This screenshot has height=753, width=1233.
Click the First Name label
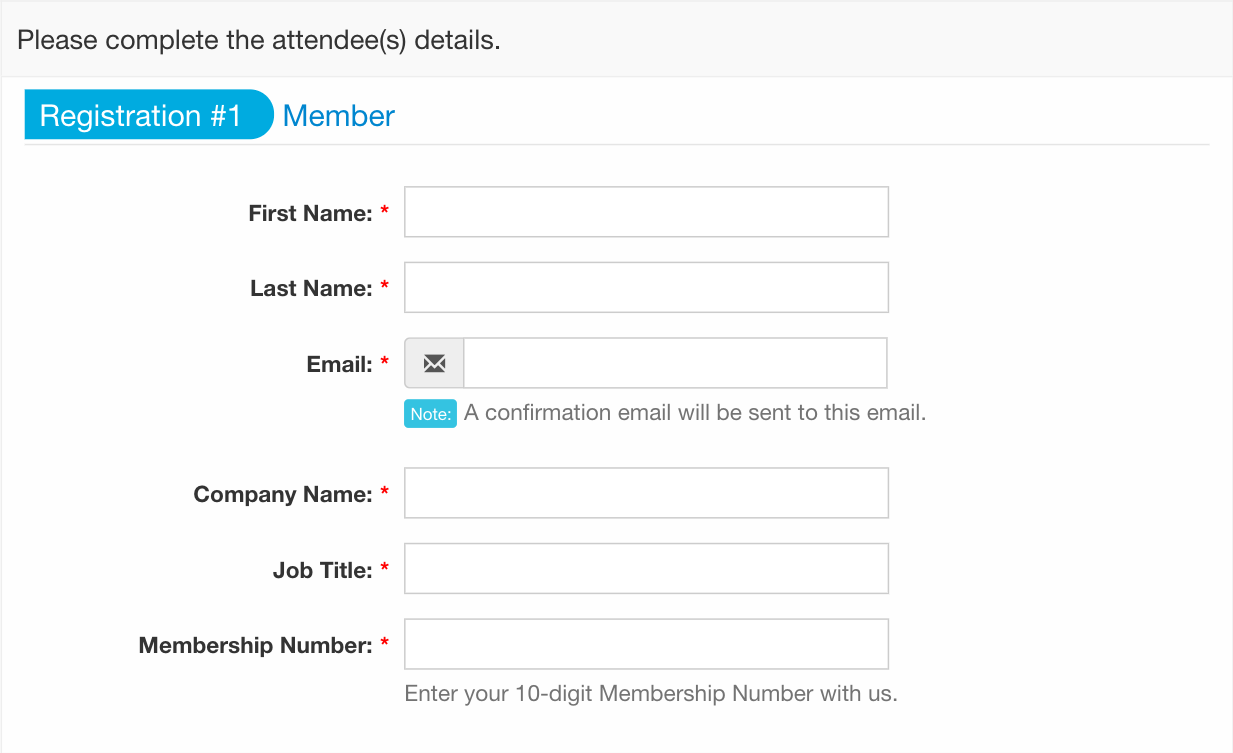(x=310, y=213)
